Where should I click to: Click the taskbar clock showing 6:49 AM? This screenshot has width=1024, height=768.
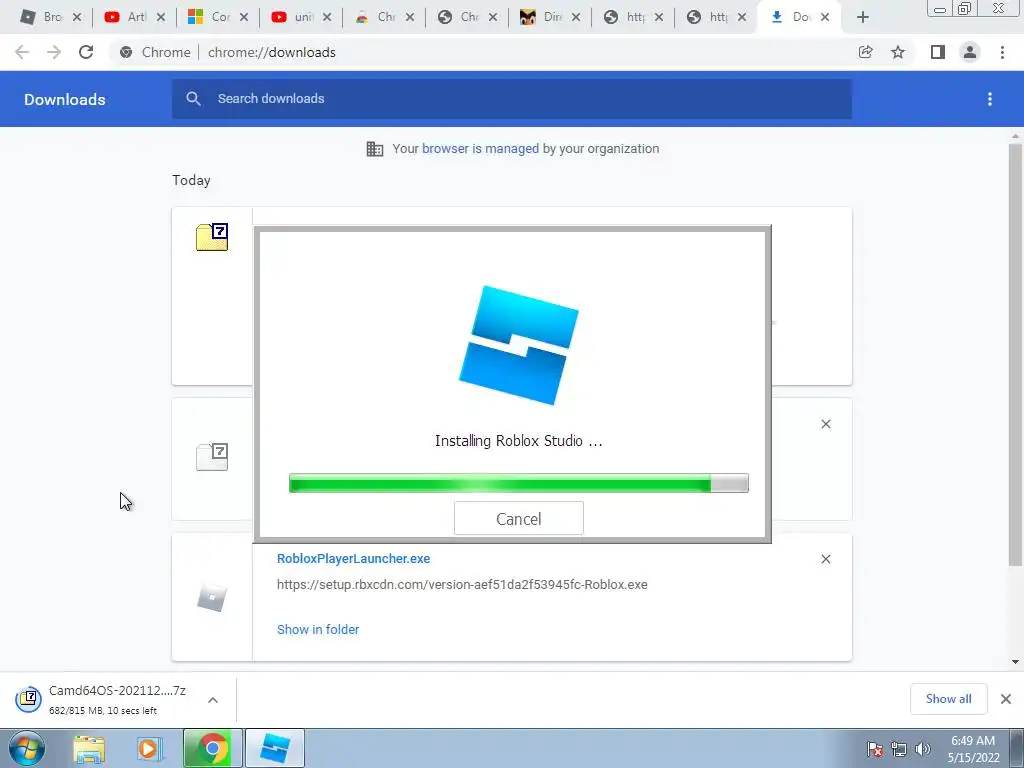click(x=973, y=749)
